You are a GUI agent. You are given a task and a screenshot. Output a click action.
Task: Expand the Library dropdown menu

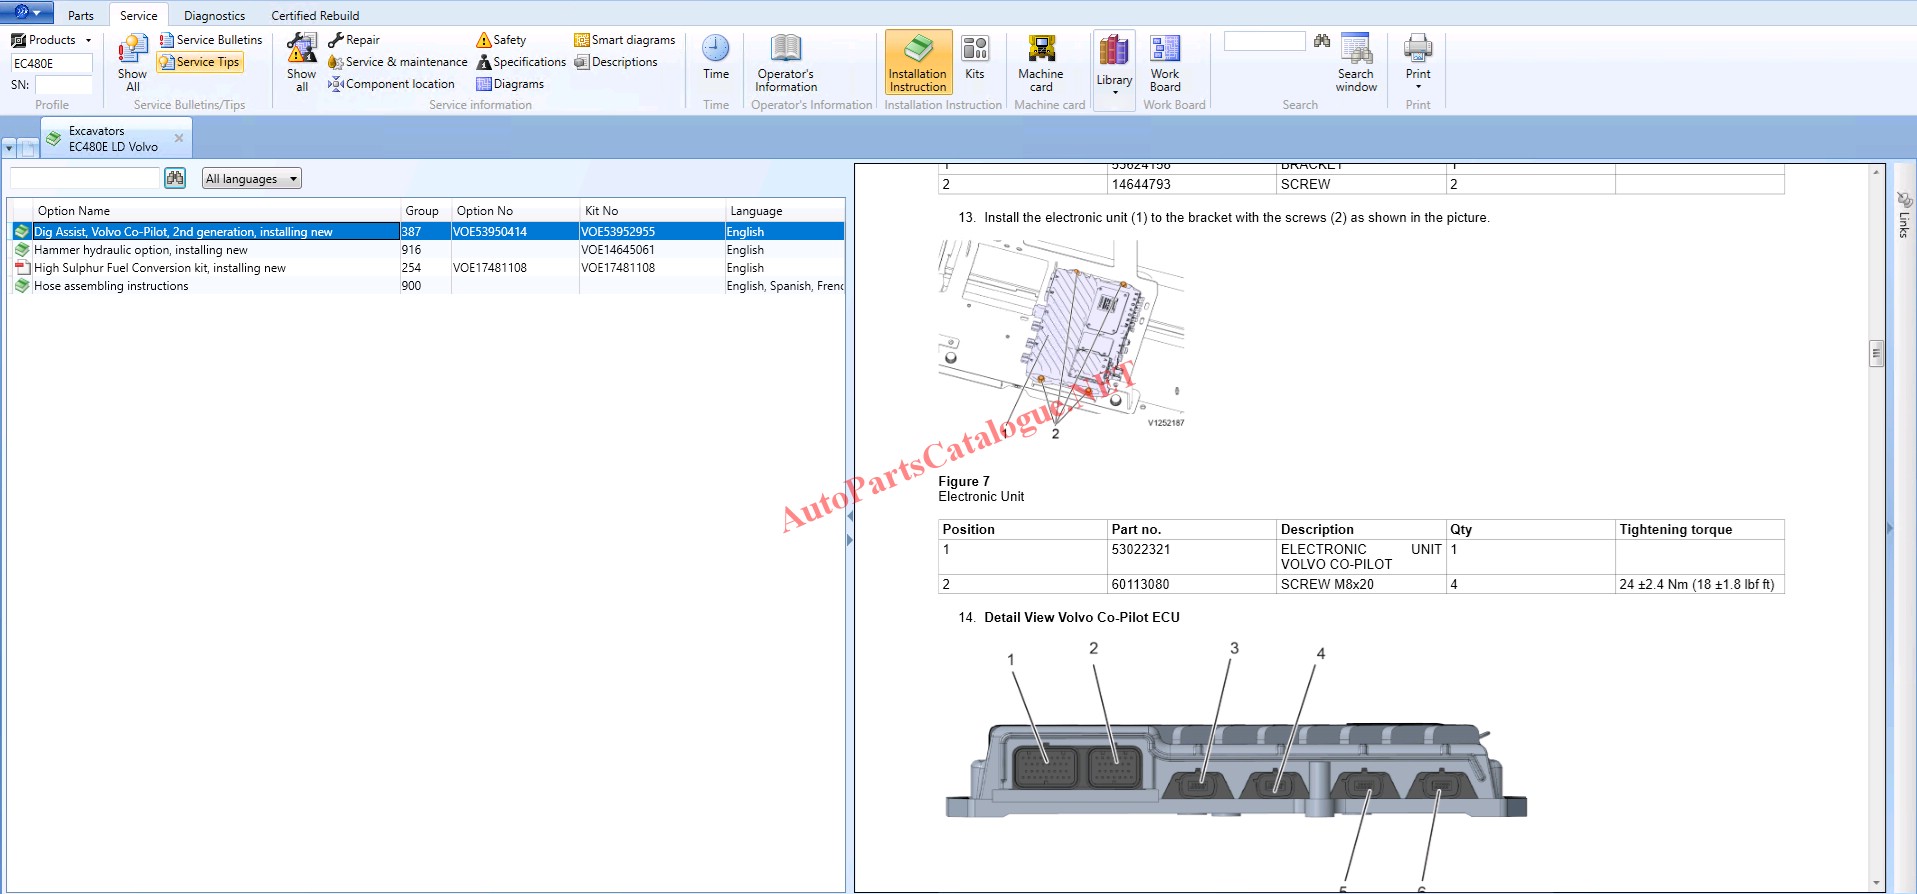pyautogui.click(x=1114, y=92)
